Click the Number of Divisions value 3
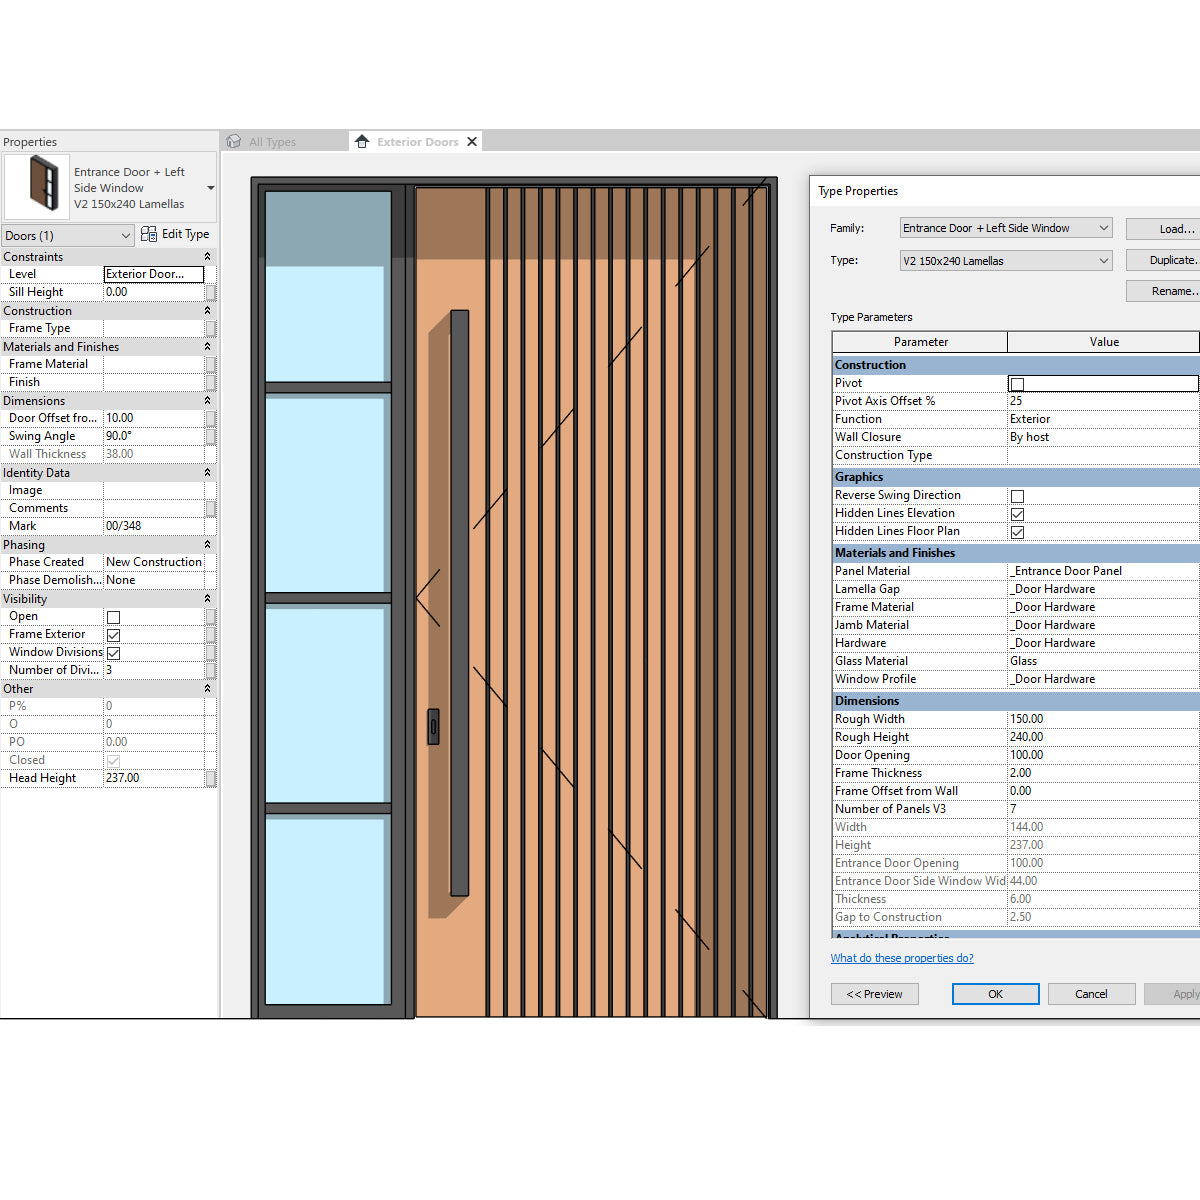Screen dimensions: 1200x1200 coord(154,670)
